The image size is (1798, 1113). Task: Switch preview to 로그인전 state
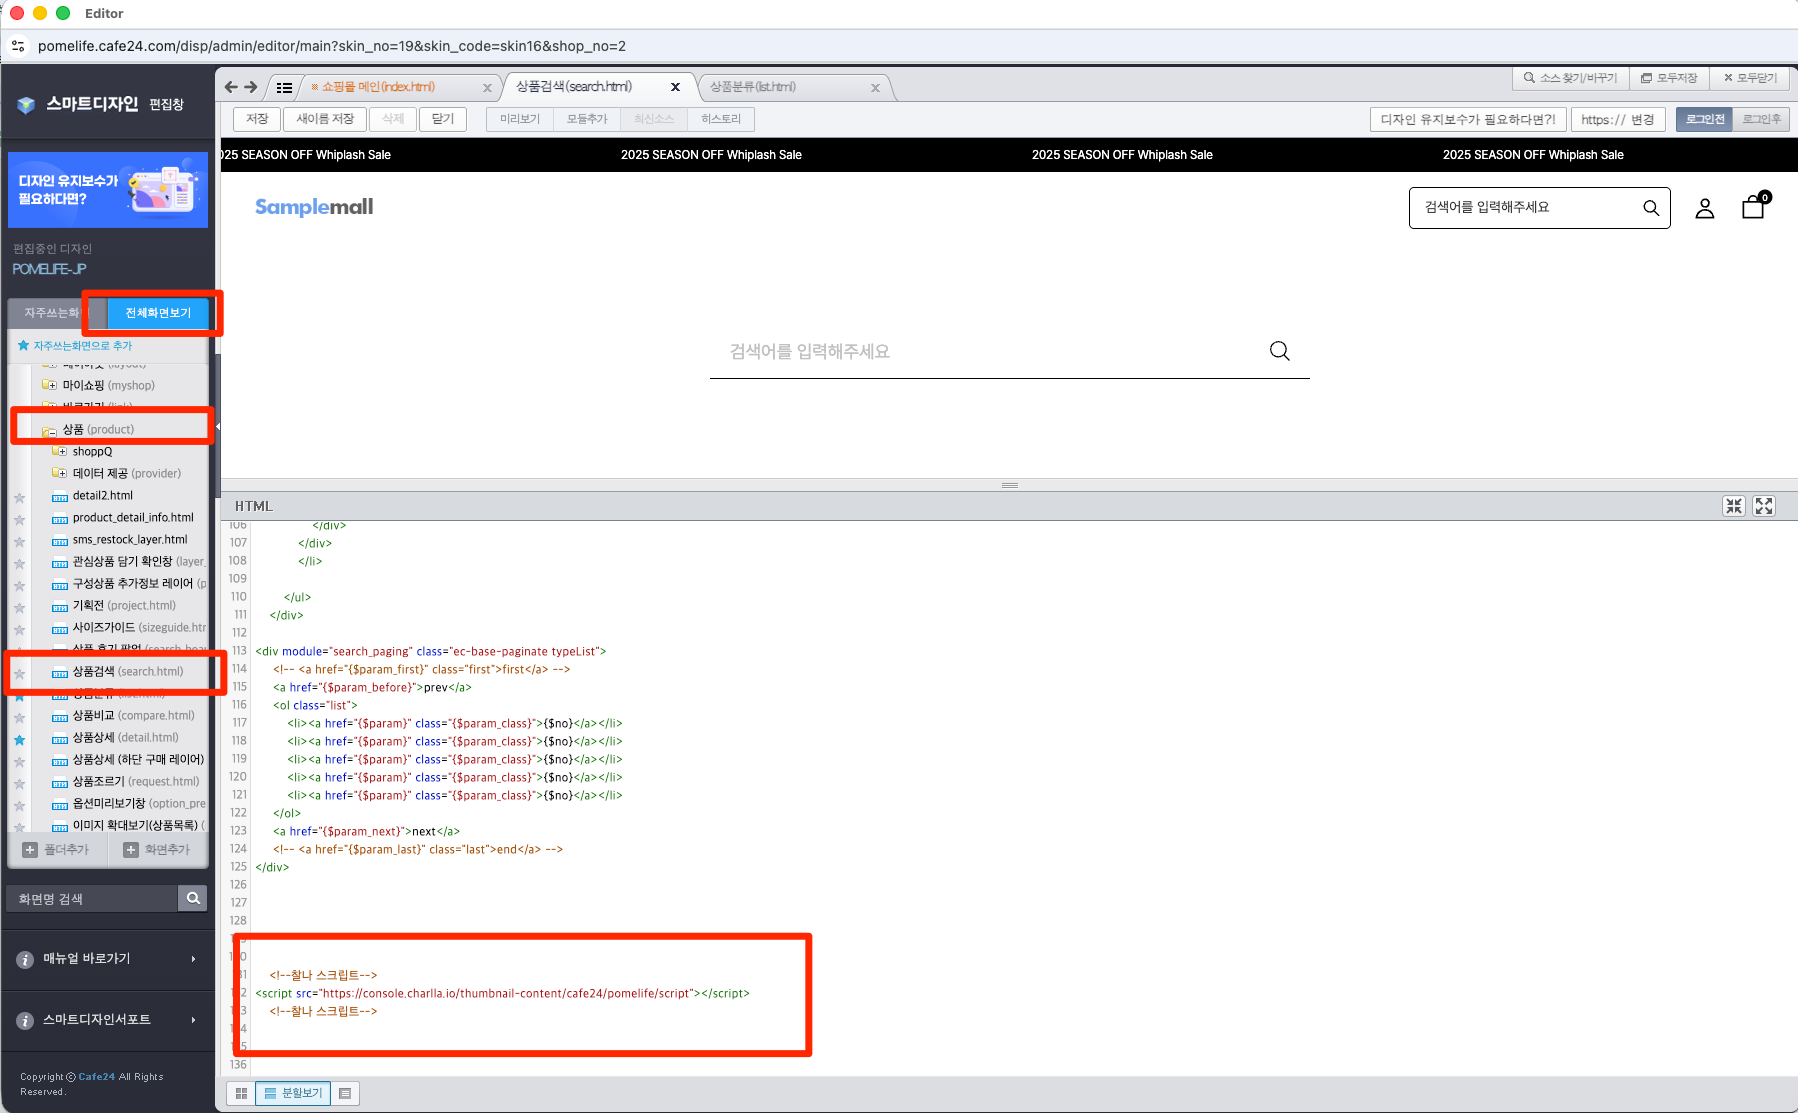point(1704,119)
